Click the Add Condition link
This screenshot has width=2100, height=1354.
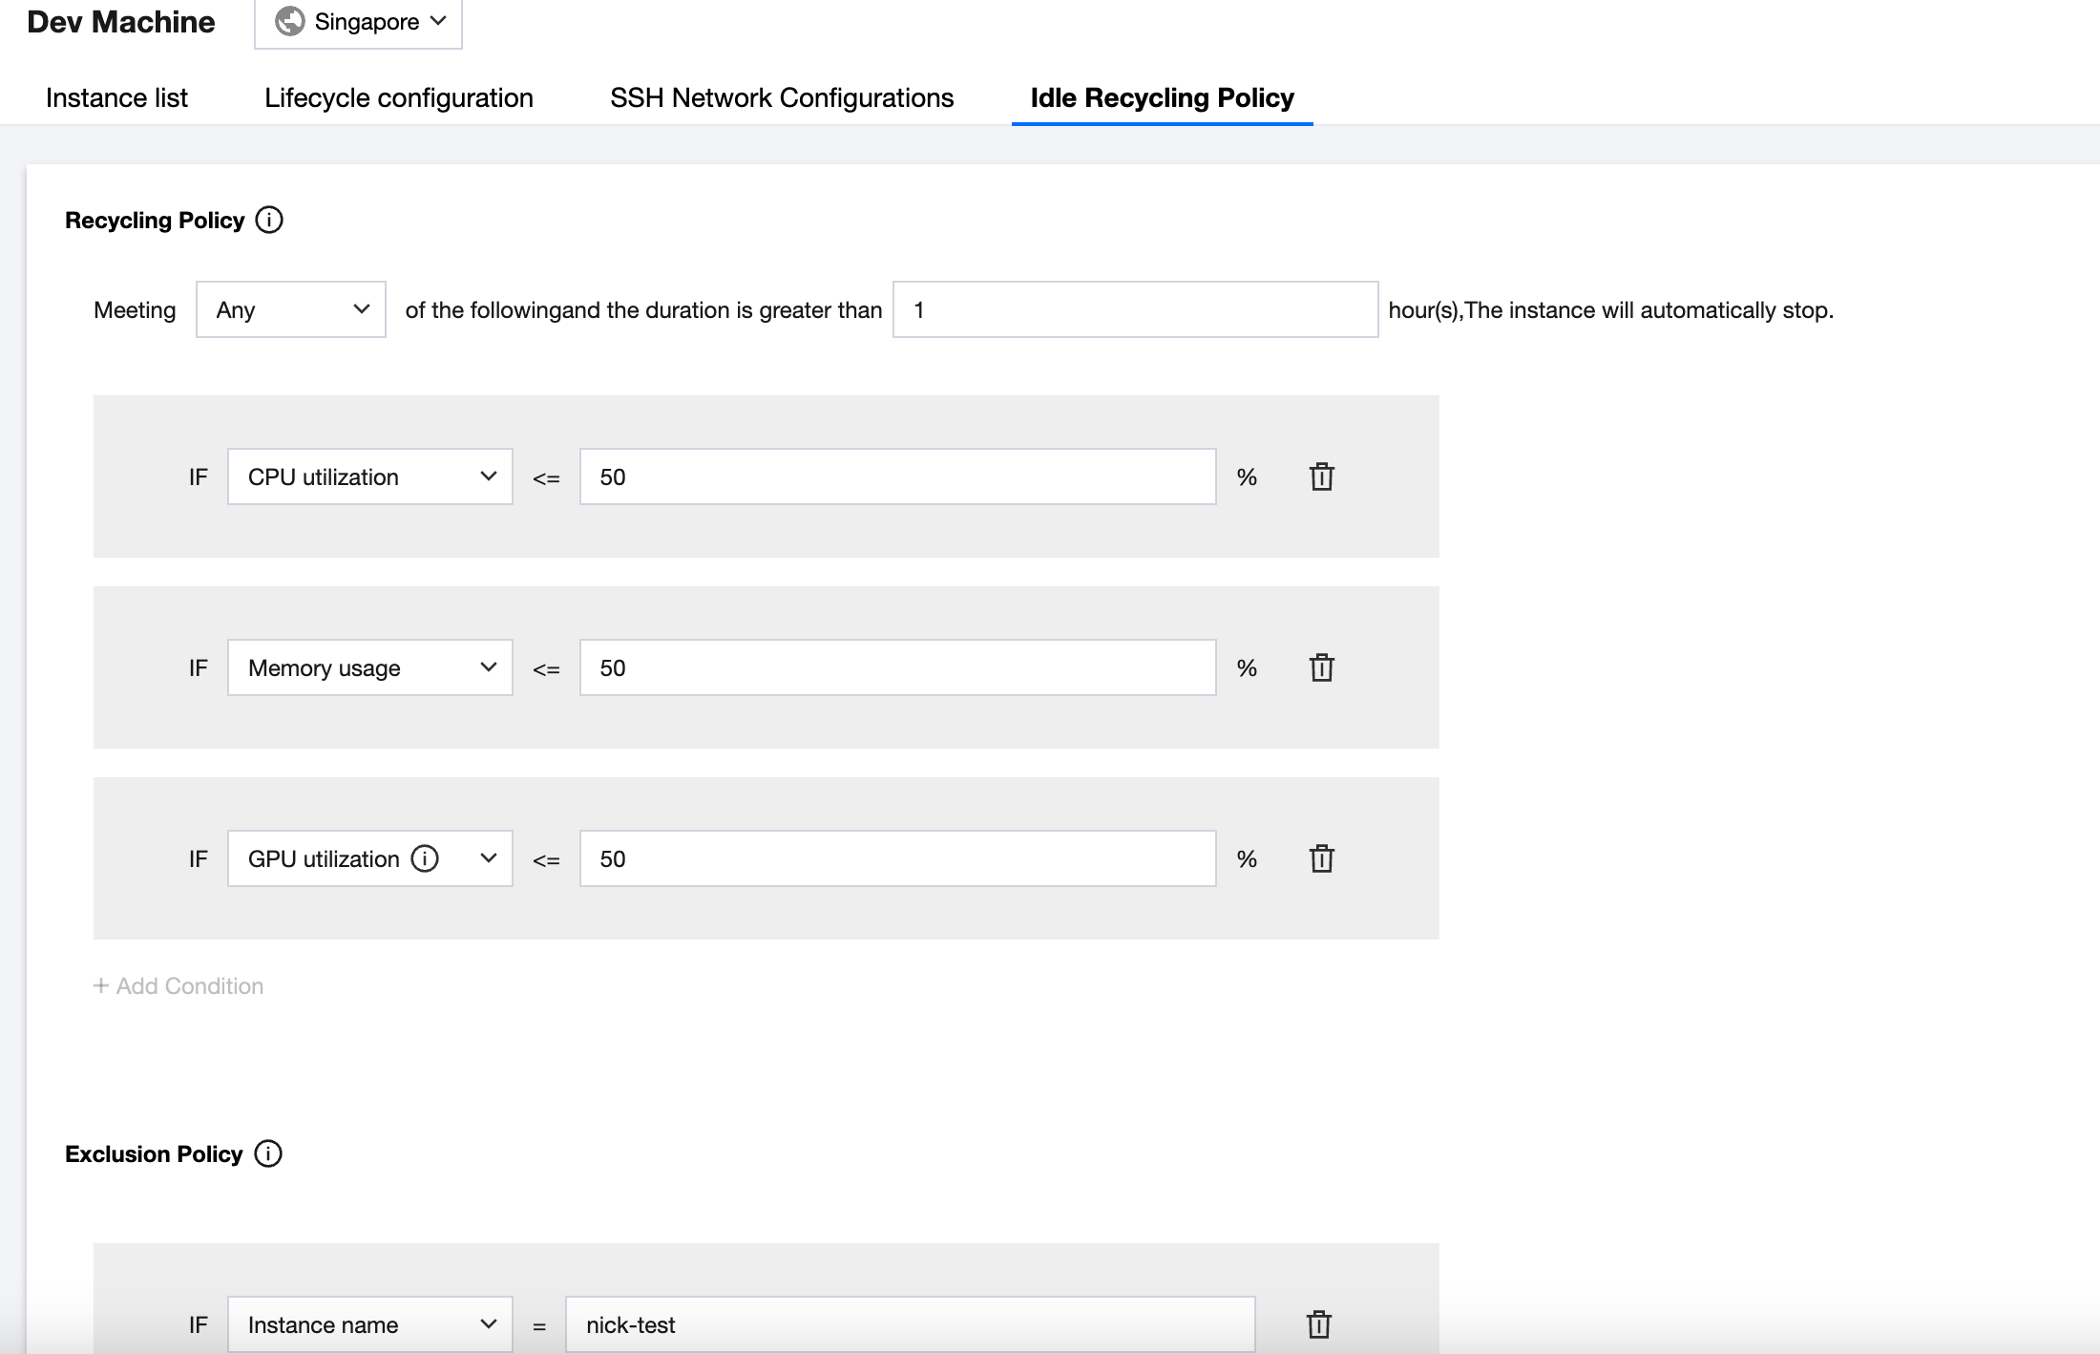179,986
